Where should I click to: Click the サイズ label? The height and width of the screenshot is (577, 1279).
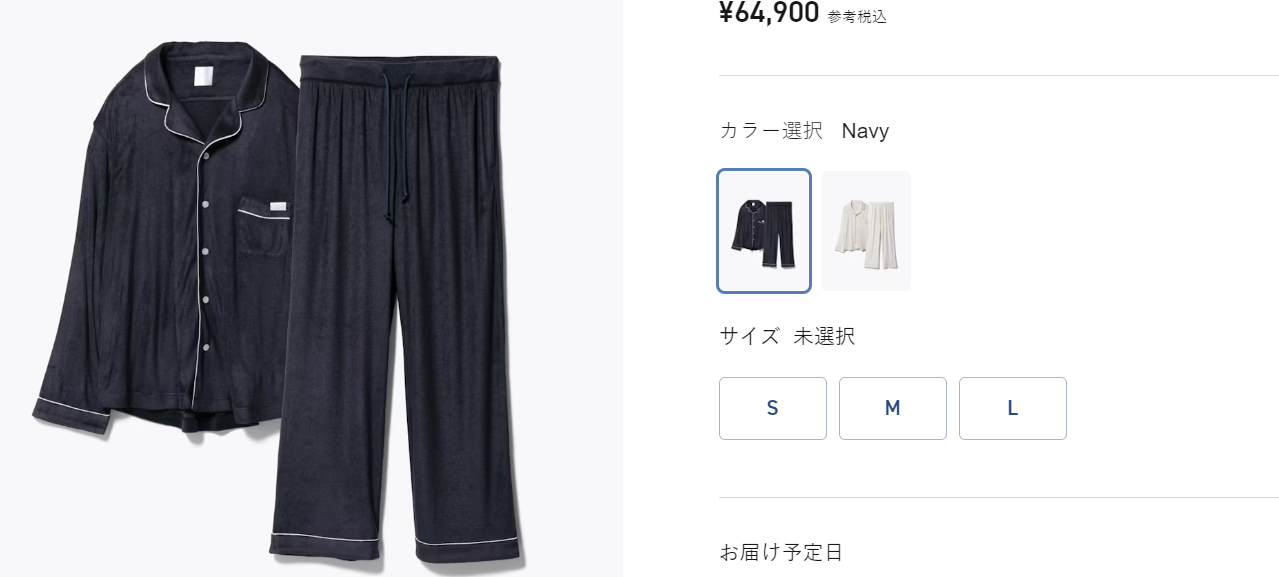coord(749,336)
